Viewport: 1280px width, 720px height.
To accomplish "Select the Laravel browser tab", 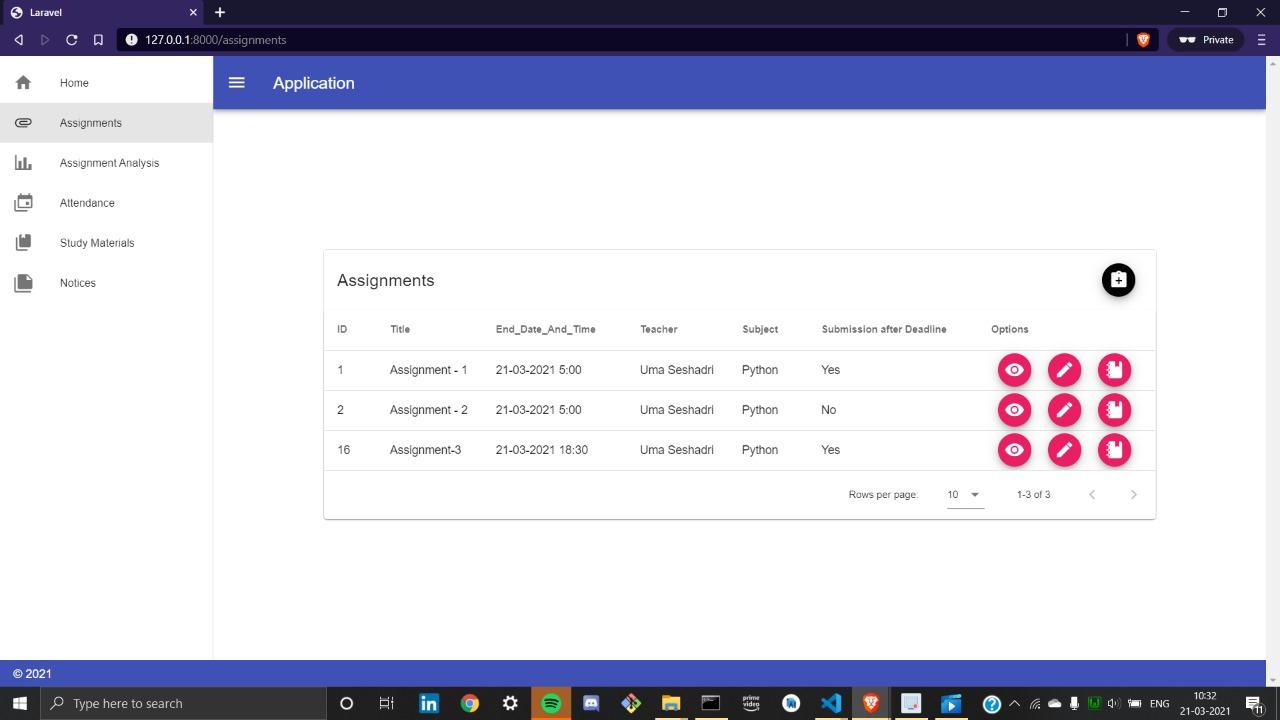I will [103, 12].
